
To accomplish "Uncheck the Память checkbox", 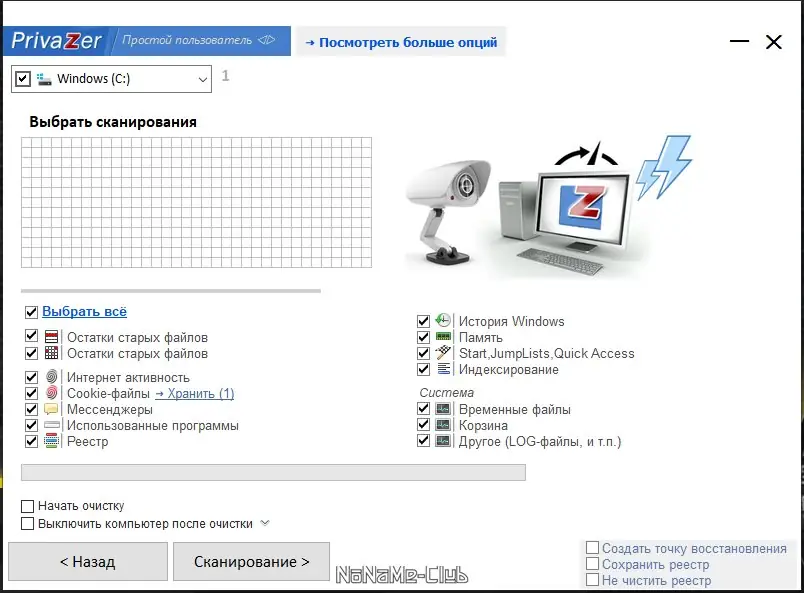I will click(x=423, y=337).
